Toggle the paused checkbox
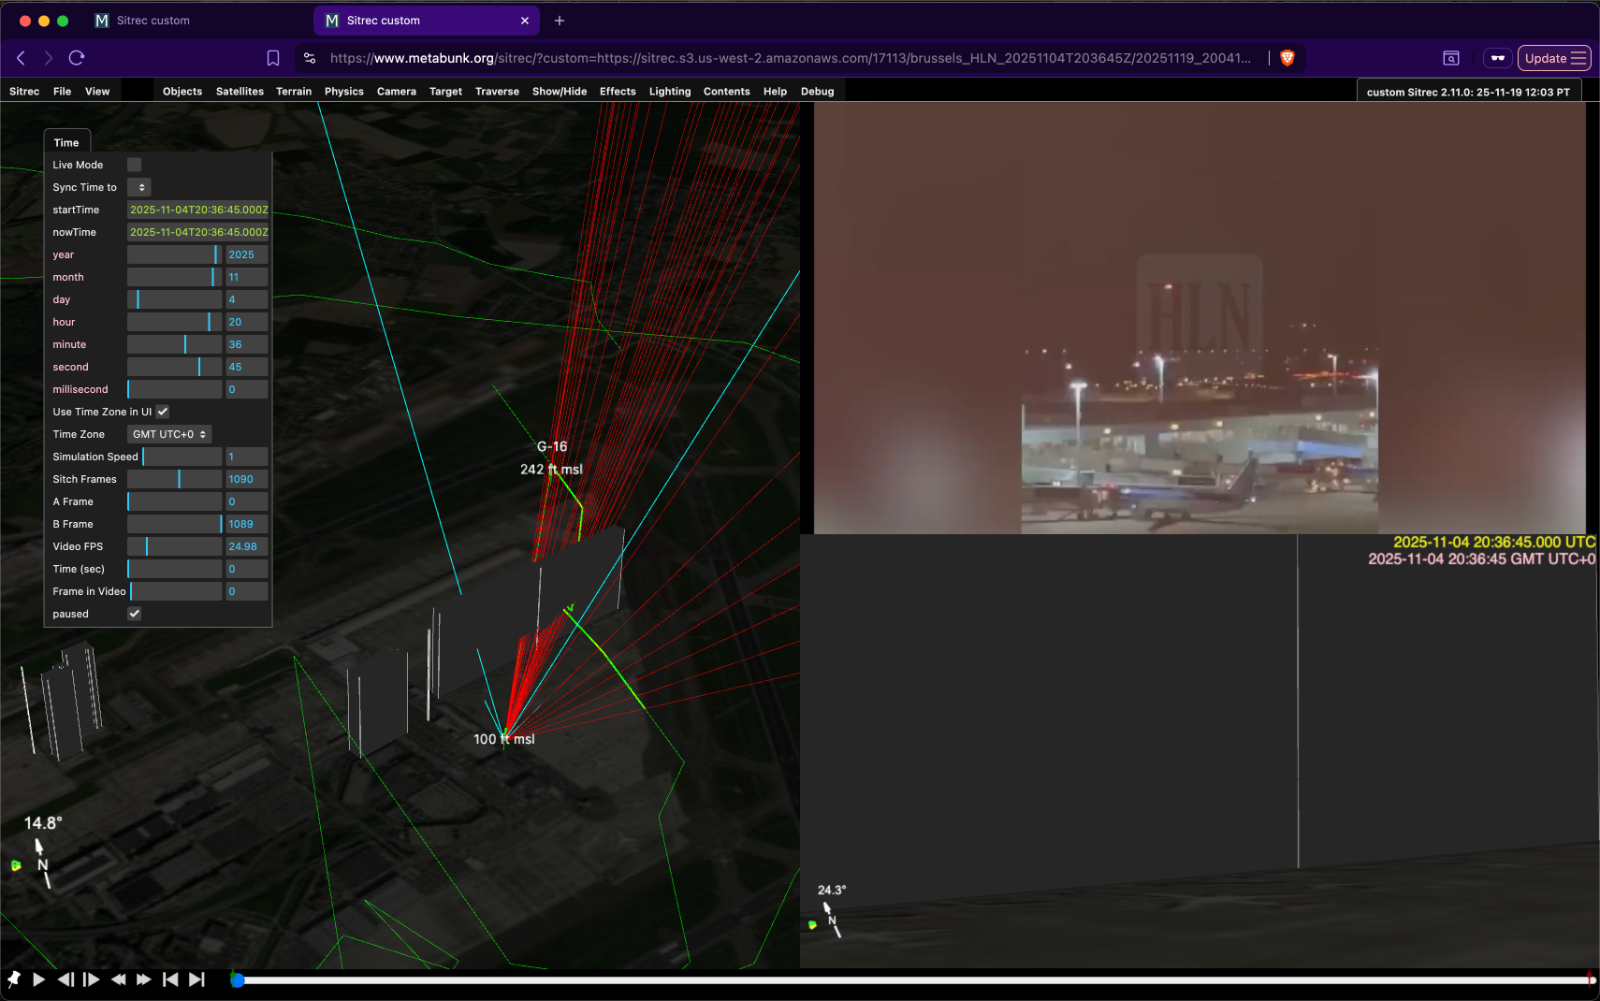Viewport: 1600px width, 1001px height. [x=134, y=613]
